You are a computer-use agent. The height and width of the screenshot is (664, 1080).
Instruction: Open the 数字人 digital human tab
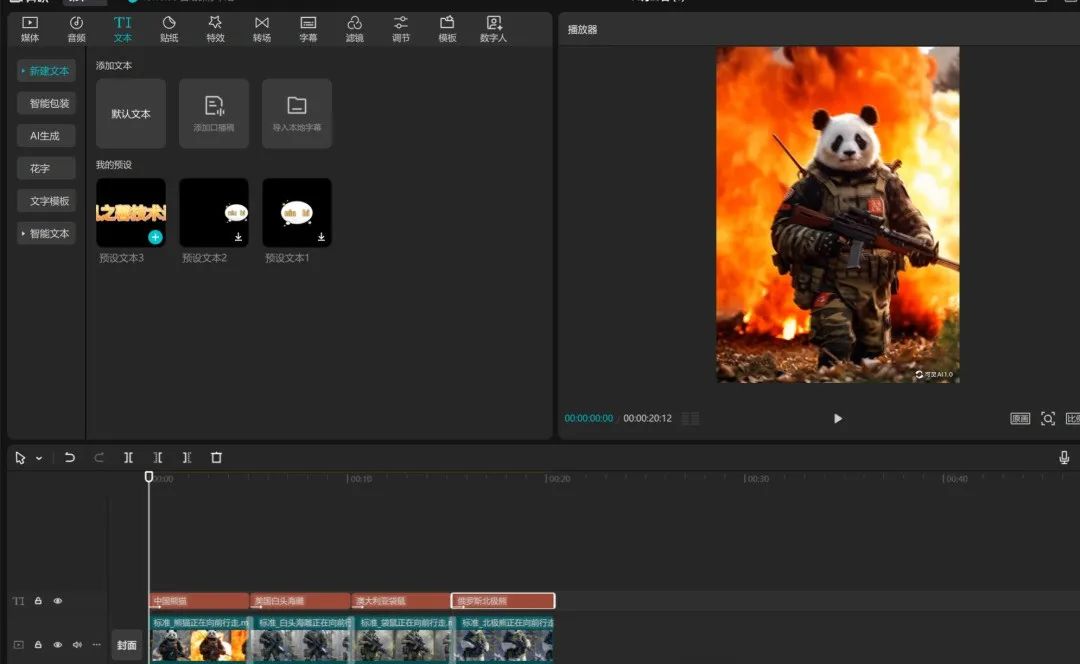(x=493, y=30)
